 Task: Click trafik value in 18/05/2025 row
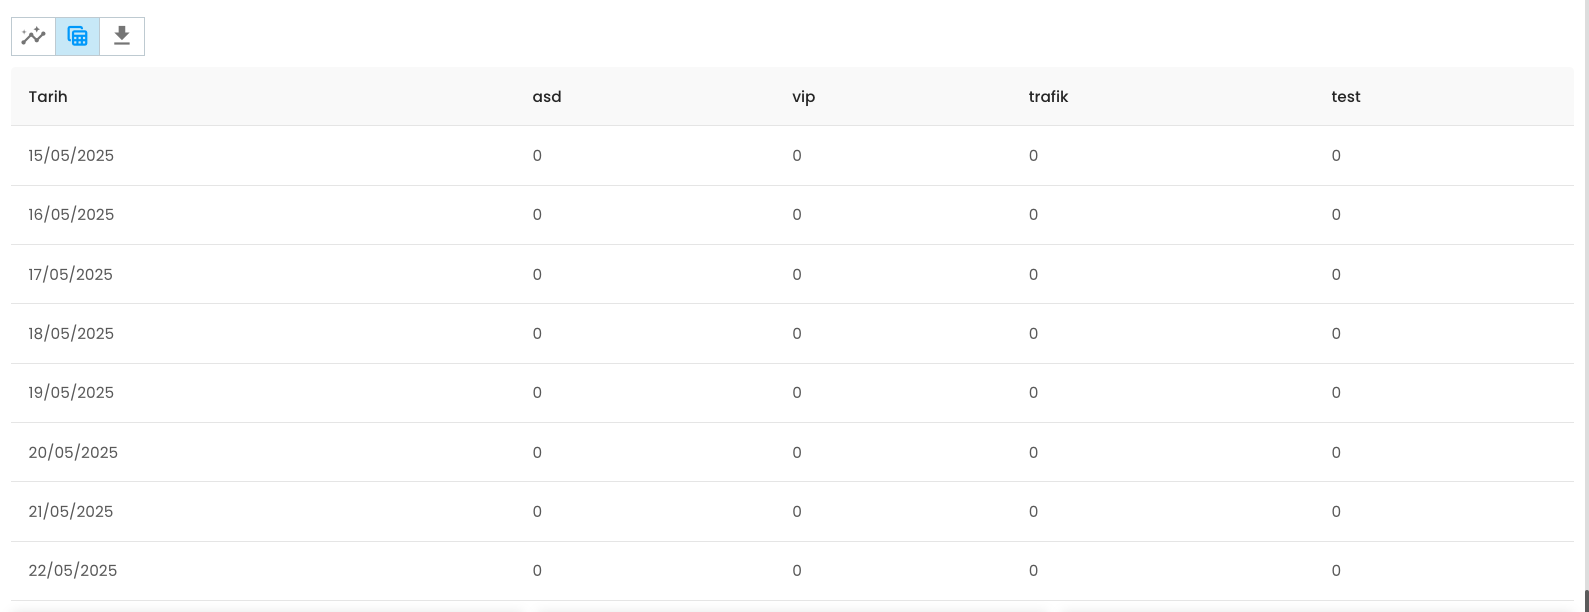(x=1033, y=333)
